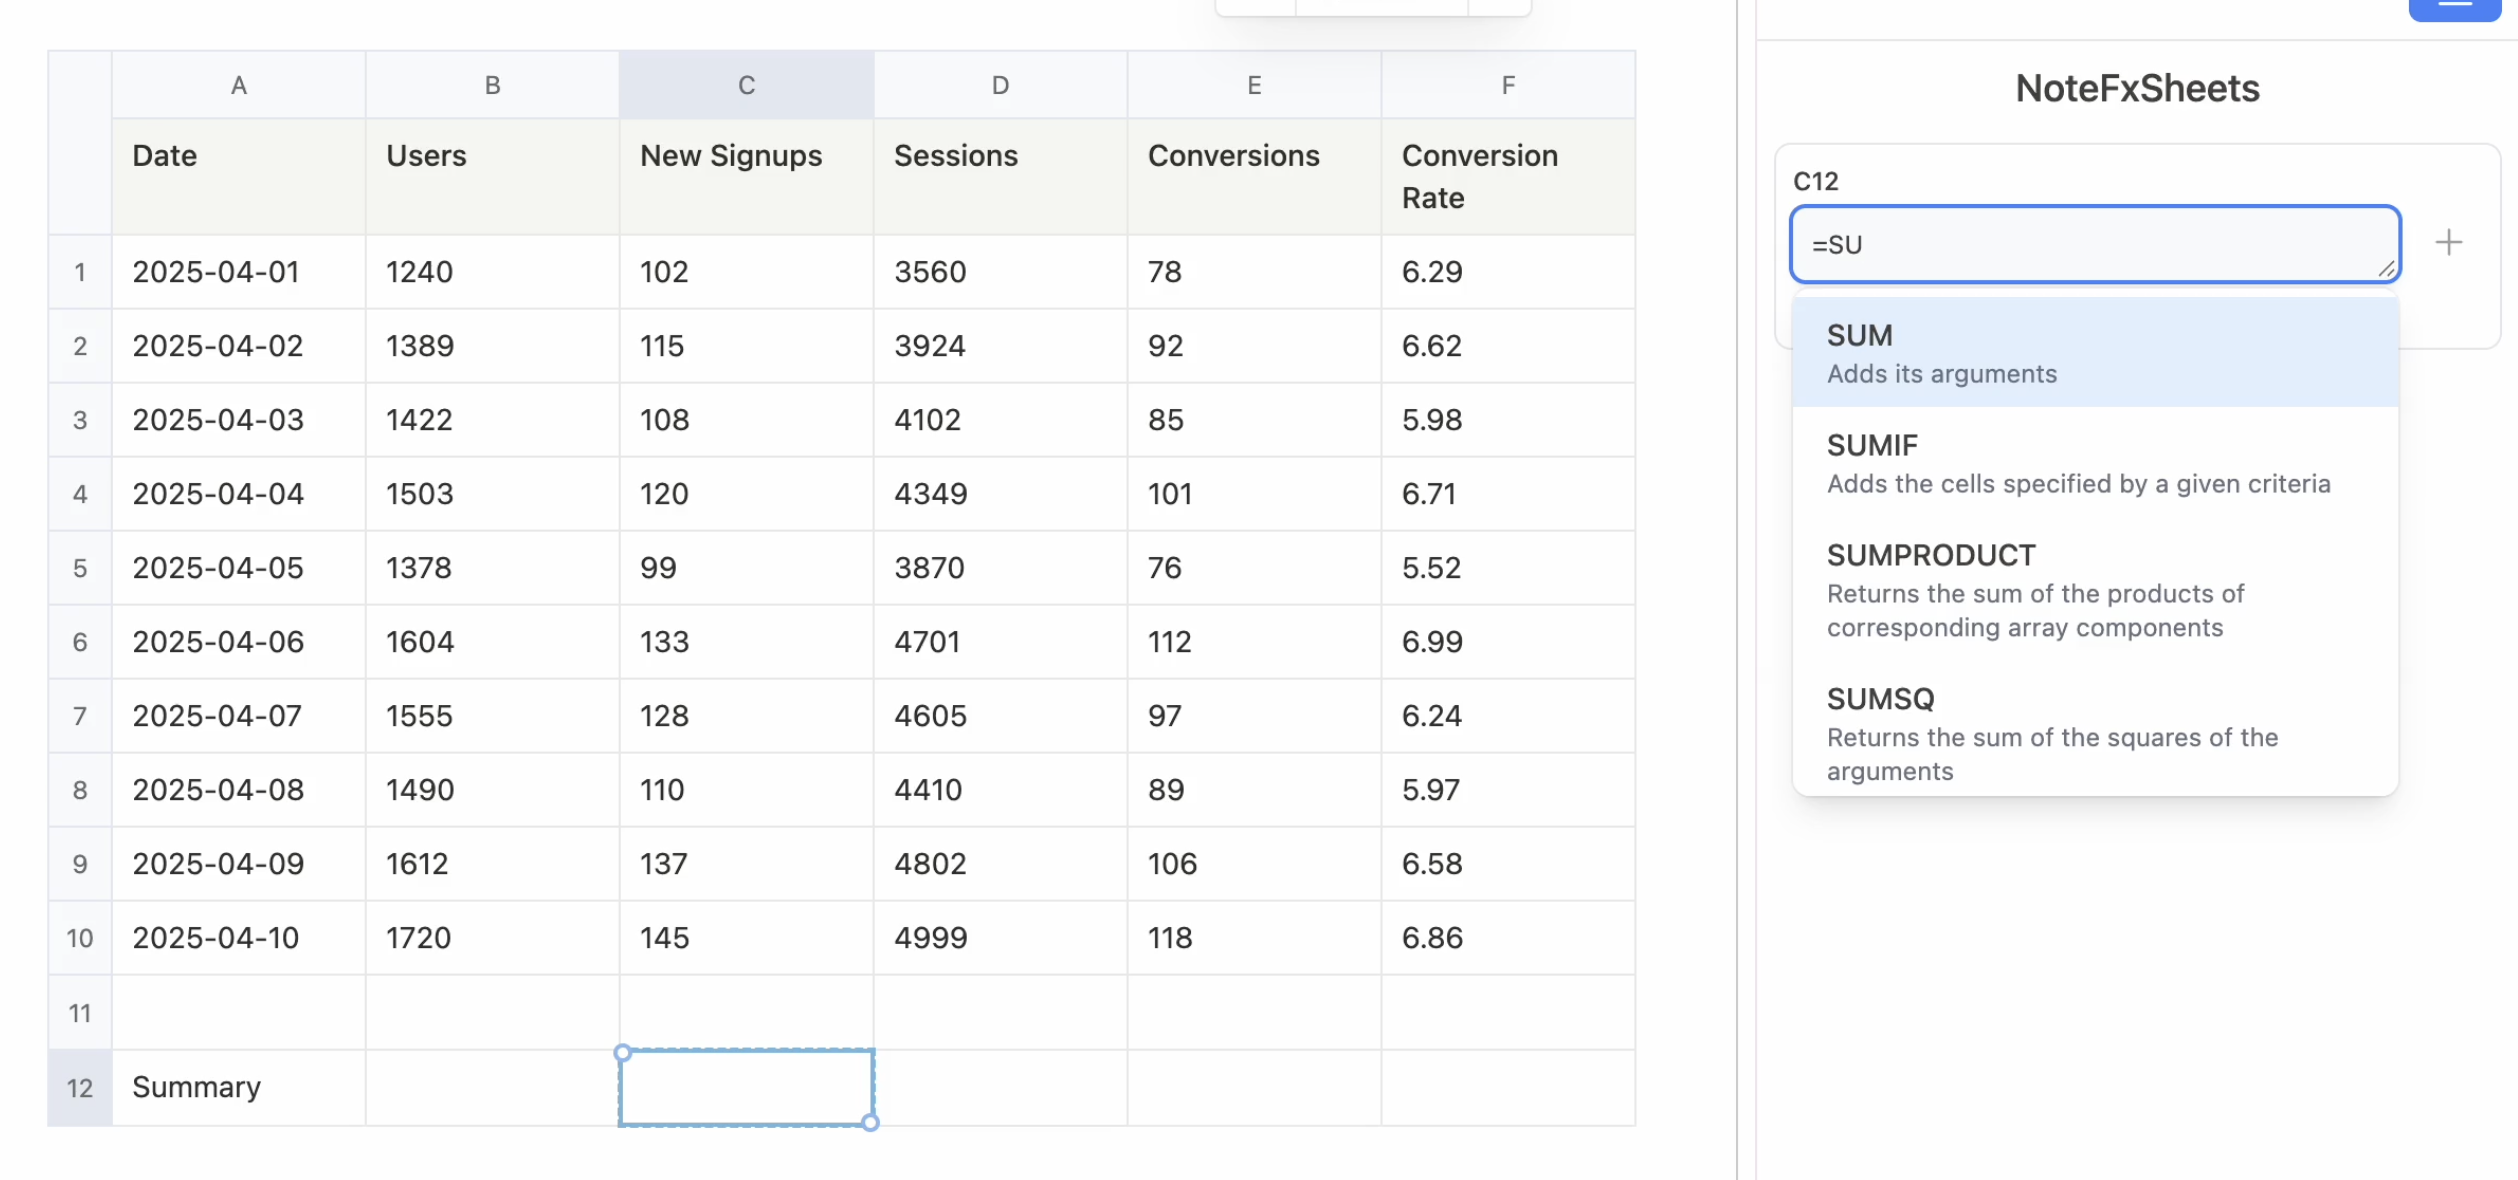The image size is (2518, 1180).
Task: Select the Conversion Rate value 6.99
Action: (1432, 641)
